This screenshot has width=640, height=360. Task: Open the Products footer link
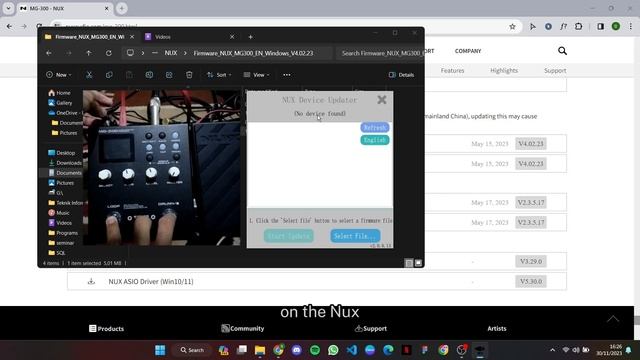106,328
